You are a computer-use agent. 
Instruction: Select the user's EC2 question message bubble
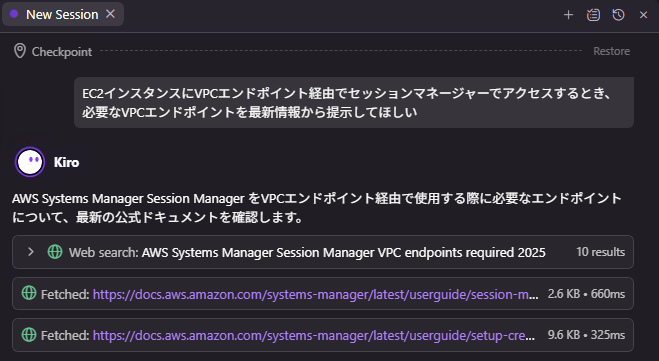pyautogui.click(x=354, y=103)
